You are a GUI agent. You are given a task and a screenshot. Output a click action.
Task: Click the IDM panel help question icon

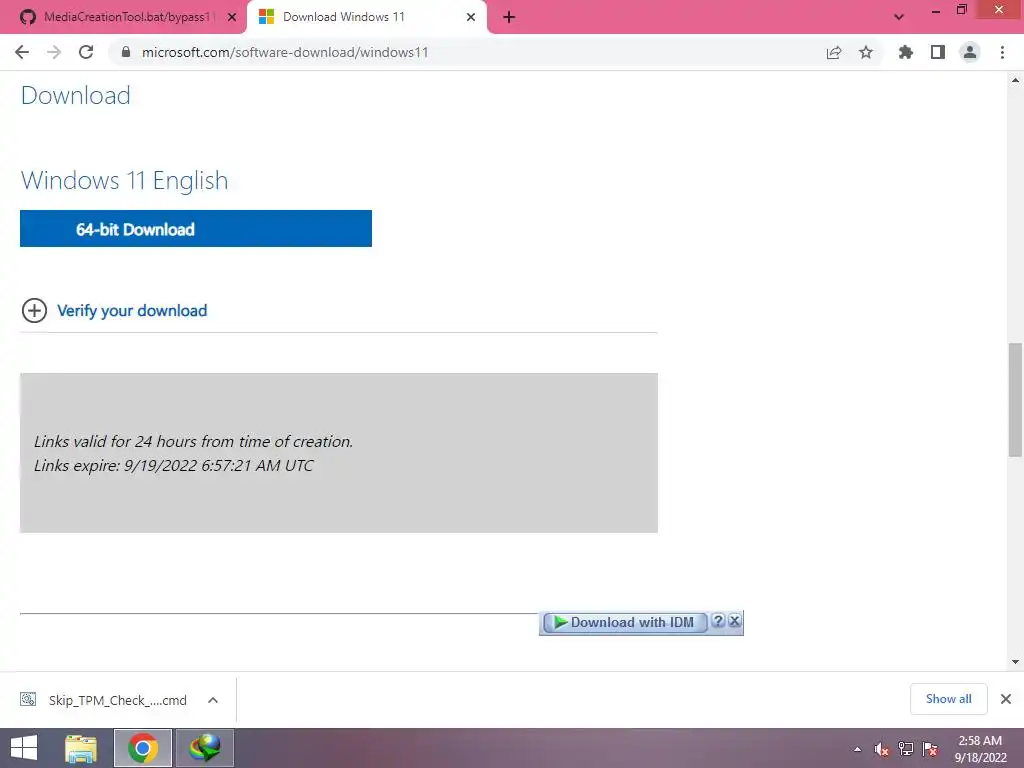click(718, 620)
